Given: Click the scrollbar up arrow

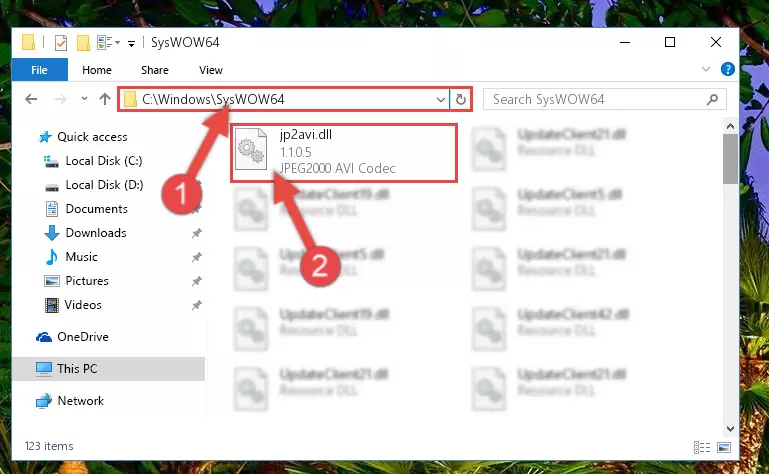Looking at the screenshot, I should pos(730,127).
